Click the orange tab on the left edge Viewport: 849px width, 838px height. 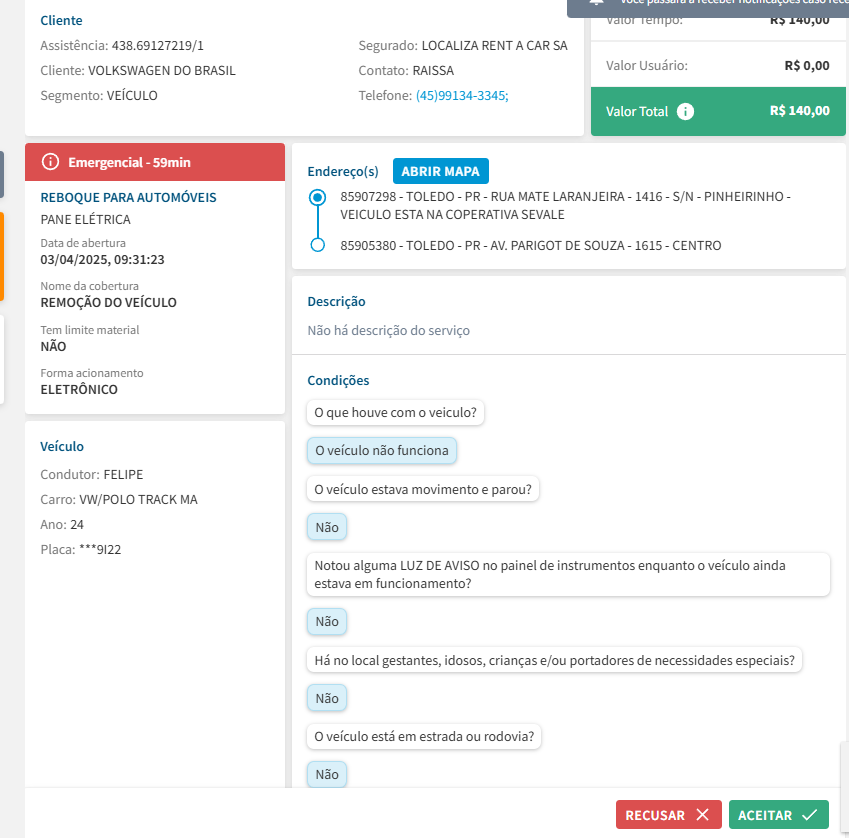click(2, 256)
